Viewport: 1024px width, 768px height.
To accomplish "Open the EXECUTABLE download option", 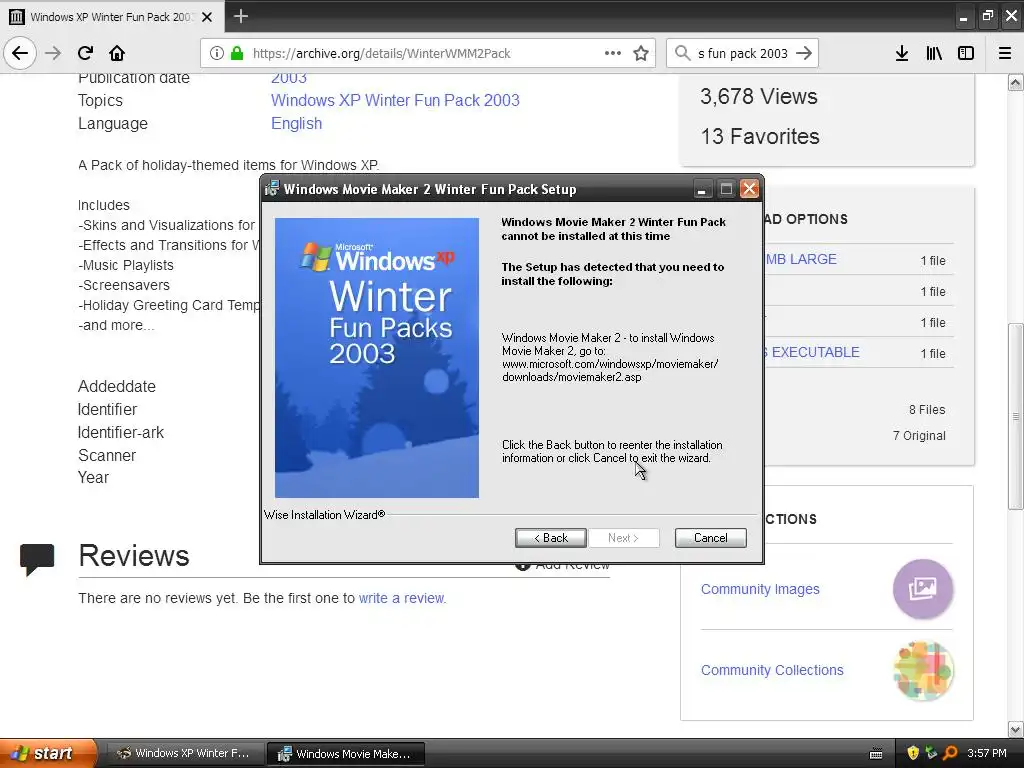I will [812, 352].
